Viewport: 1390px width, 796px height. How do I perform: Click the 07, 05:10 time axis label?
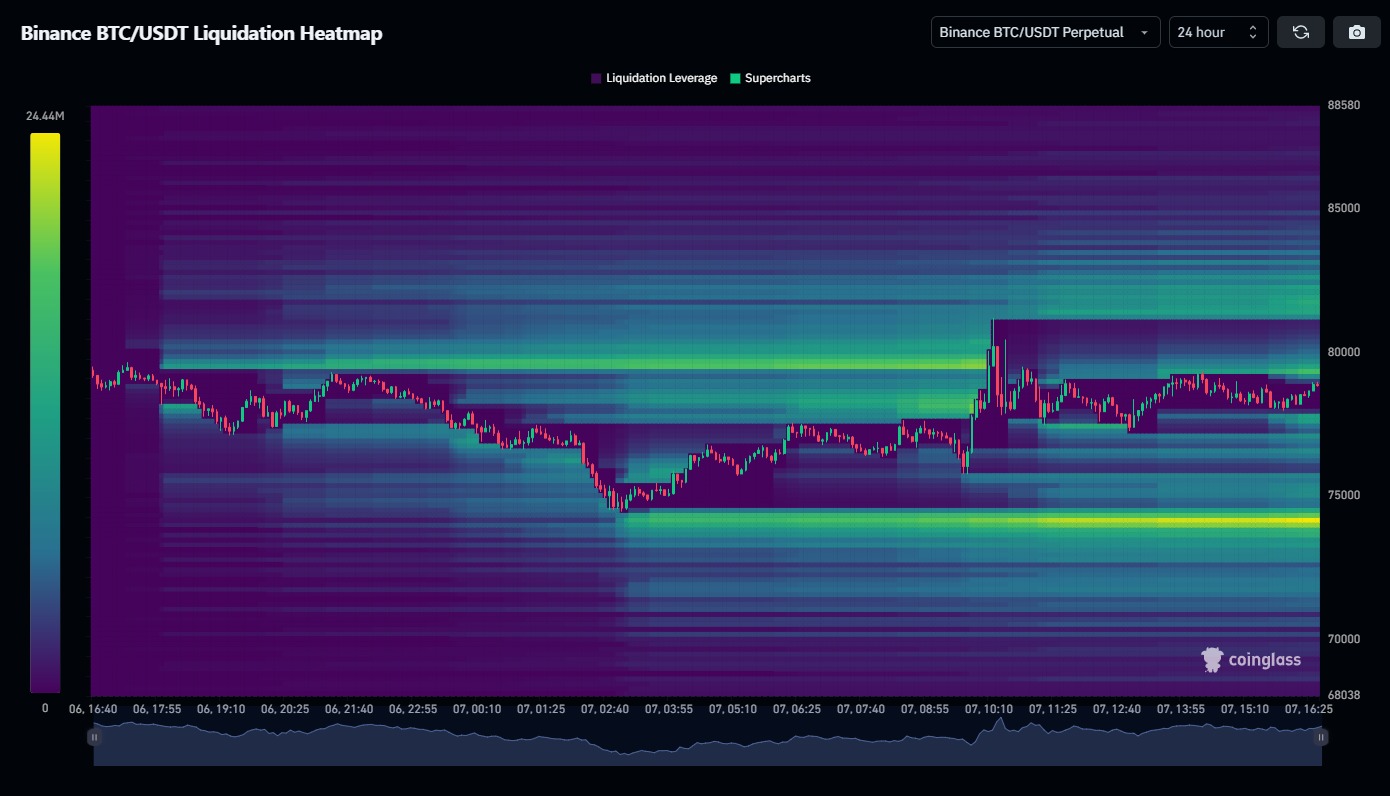pos(733,709)
